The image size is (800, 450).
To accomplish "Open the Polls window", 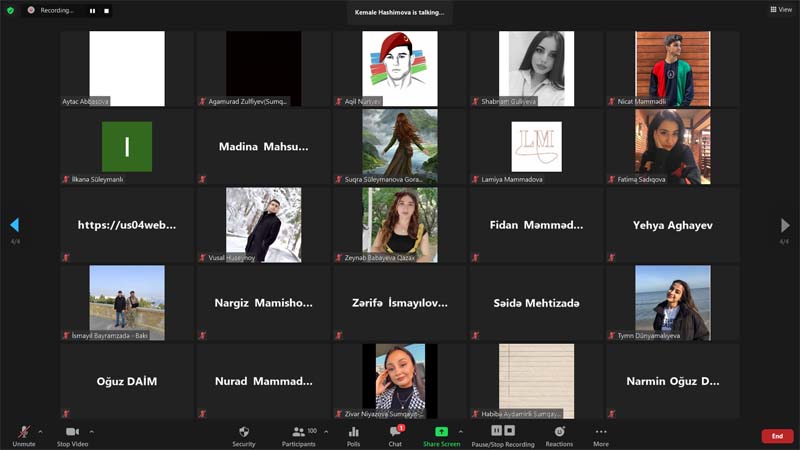I will point(353,435).
